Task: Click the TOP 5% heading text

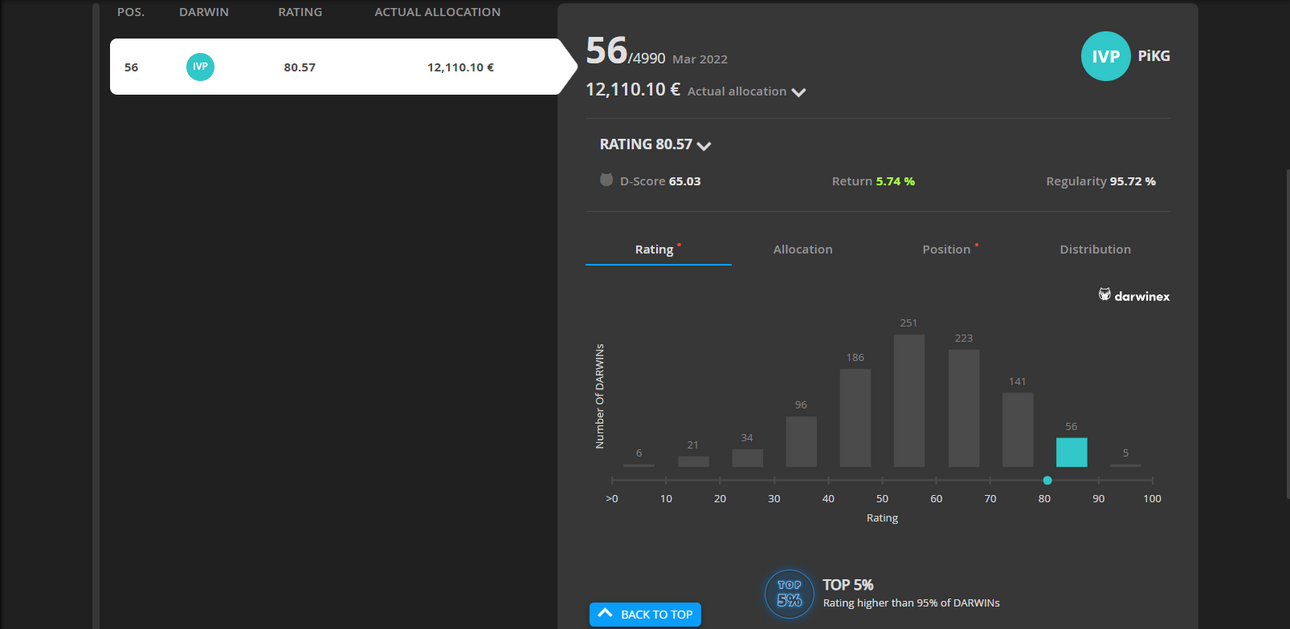Action: [848, 585]
